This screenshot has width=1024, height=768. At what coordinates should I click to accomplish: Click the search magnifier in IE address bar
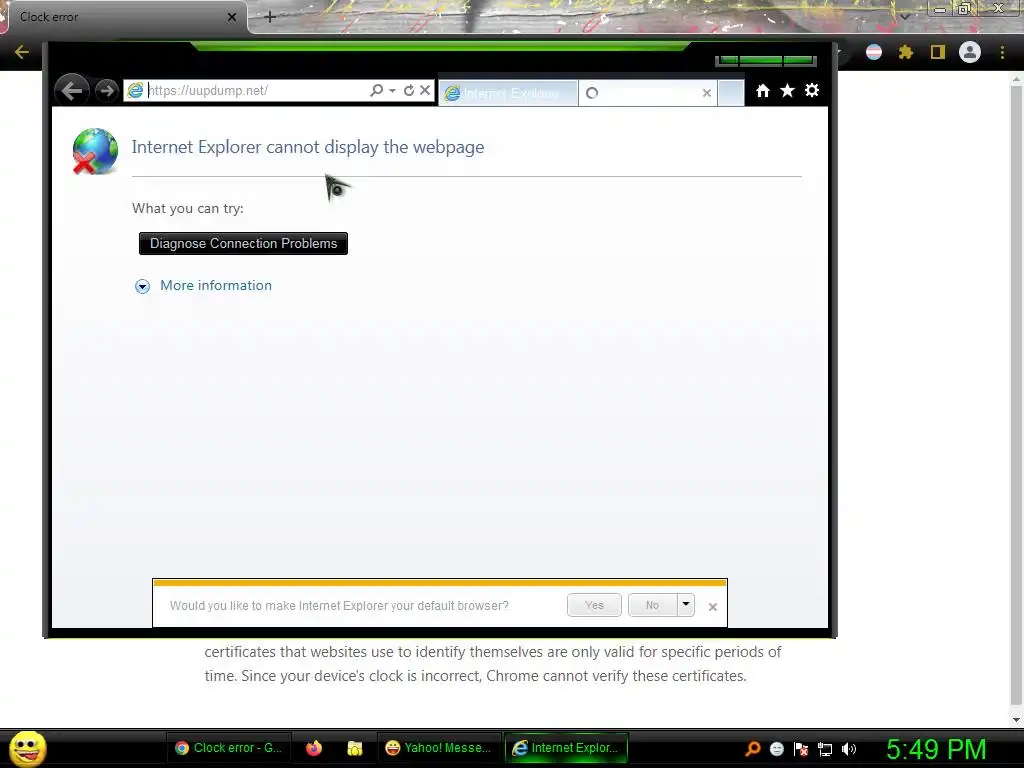[376, 90]
